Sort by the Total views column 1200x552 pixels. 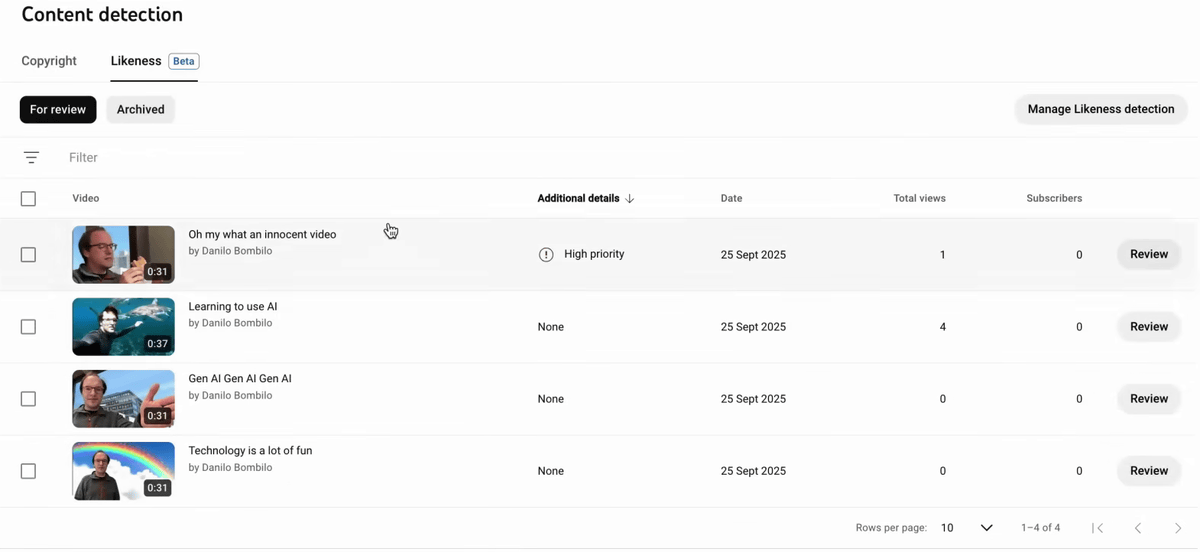tap(919, 199)
